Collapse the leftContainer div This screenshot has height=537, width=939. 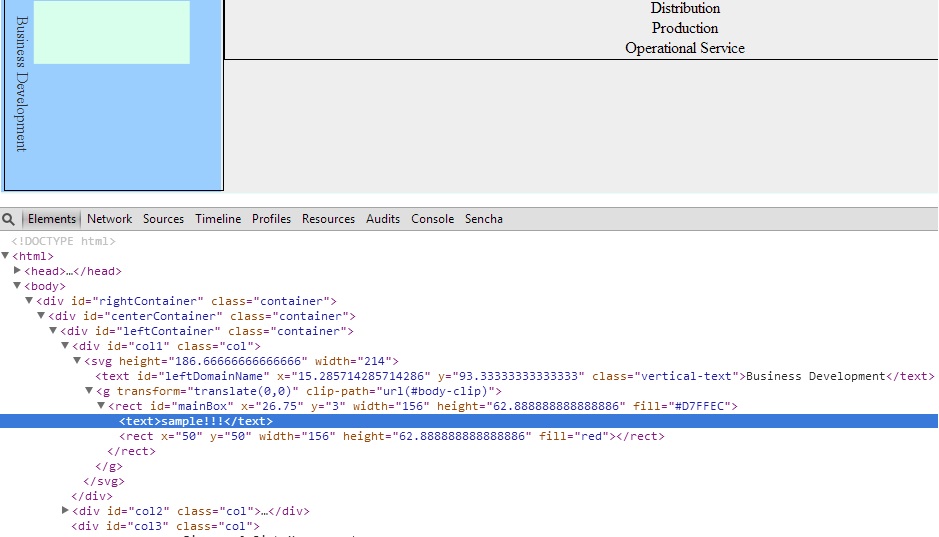click(x=53, y=330)
